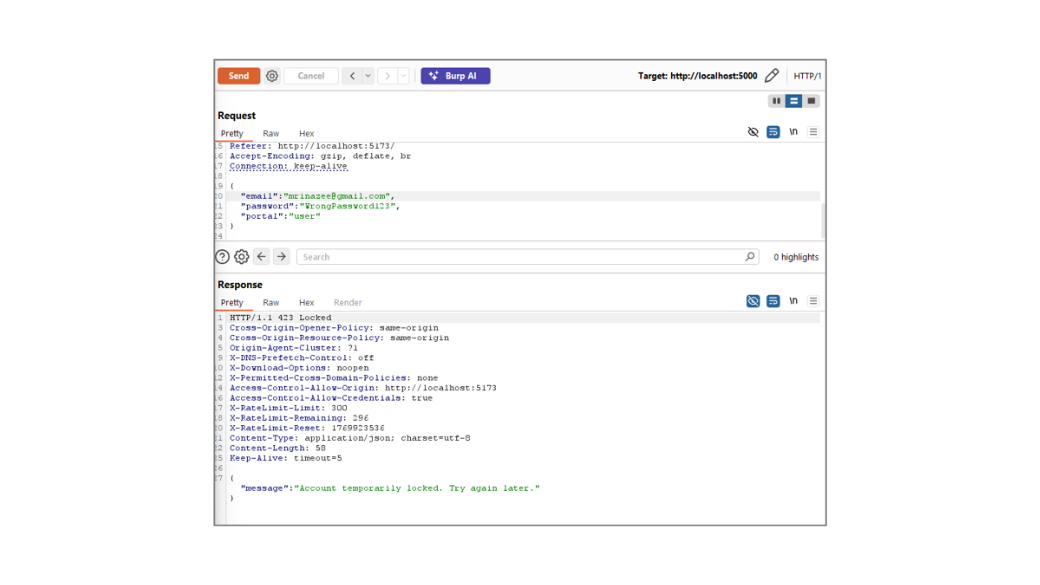
Task: Click the "portal":"user" line
Action: pyautogui.click(x=281, y=216)
